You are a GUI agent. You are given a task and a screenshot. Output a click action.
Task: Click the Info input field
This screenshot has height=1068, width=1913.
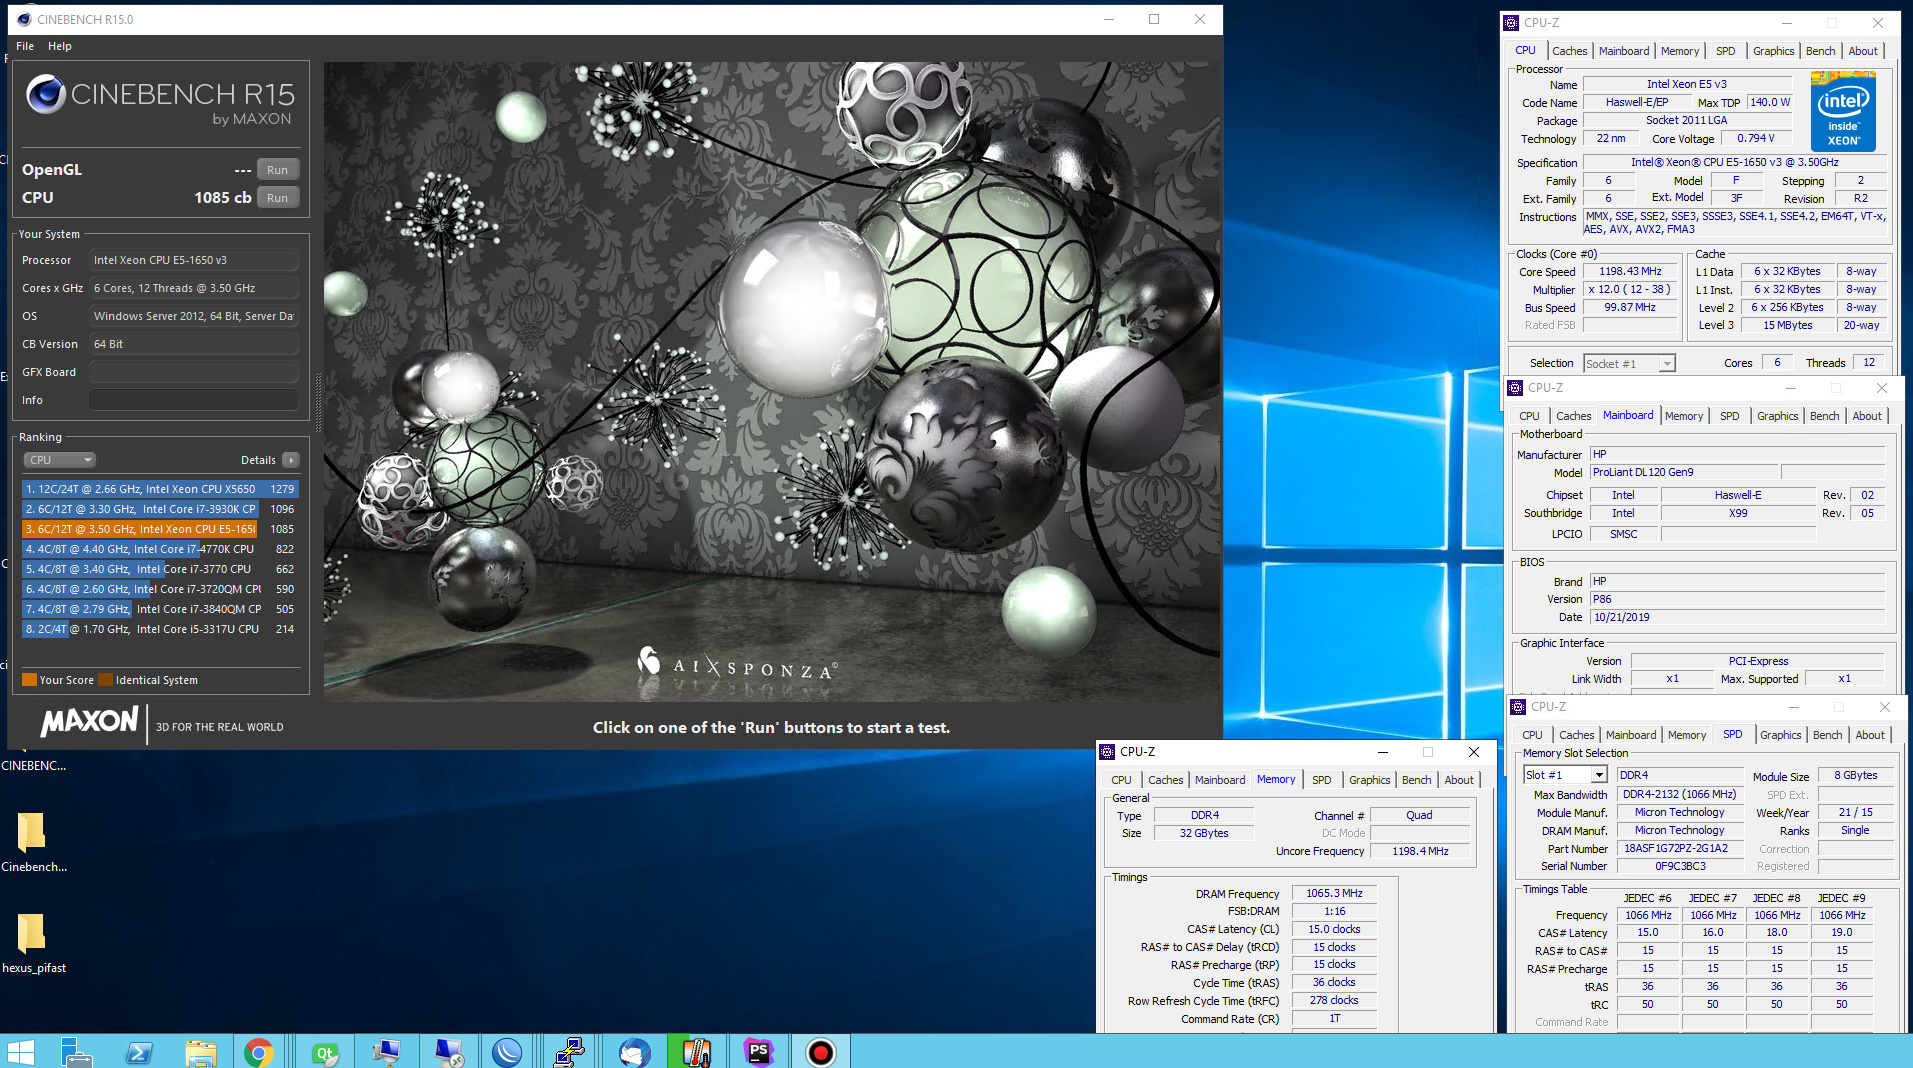pos(194,400)
